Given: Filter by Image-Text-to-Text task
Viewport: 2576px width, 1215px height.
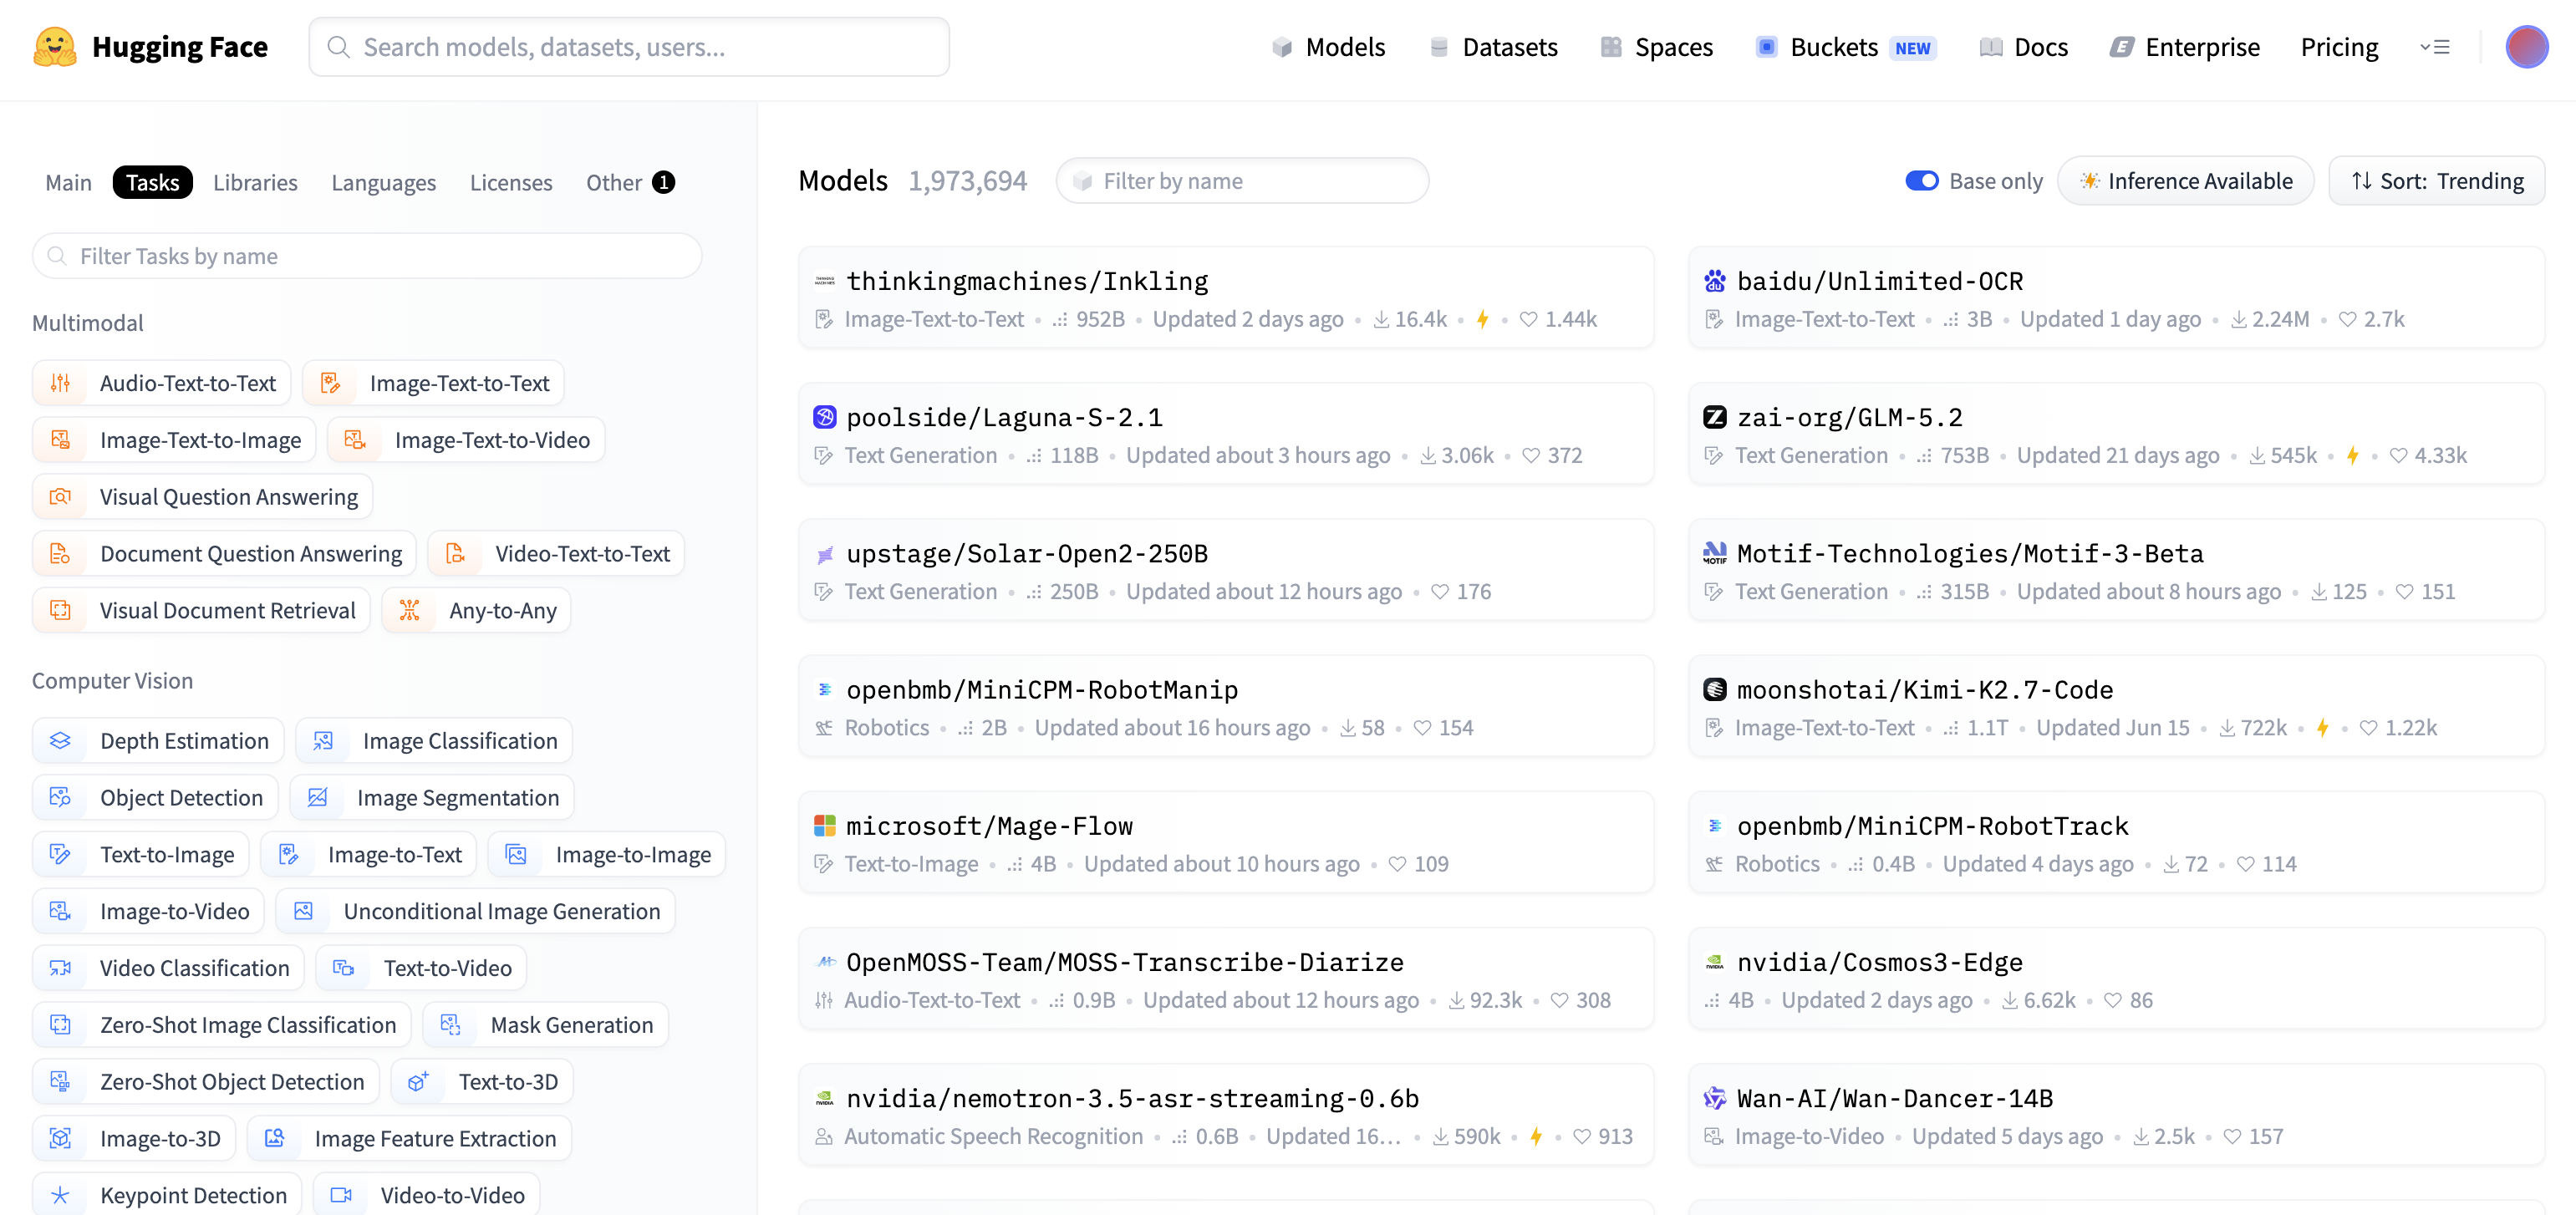Looking at the screenshot, I should point(433,383).
